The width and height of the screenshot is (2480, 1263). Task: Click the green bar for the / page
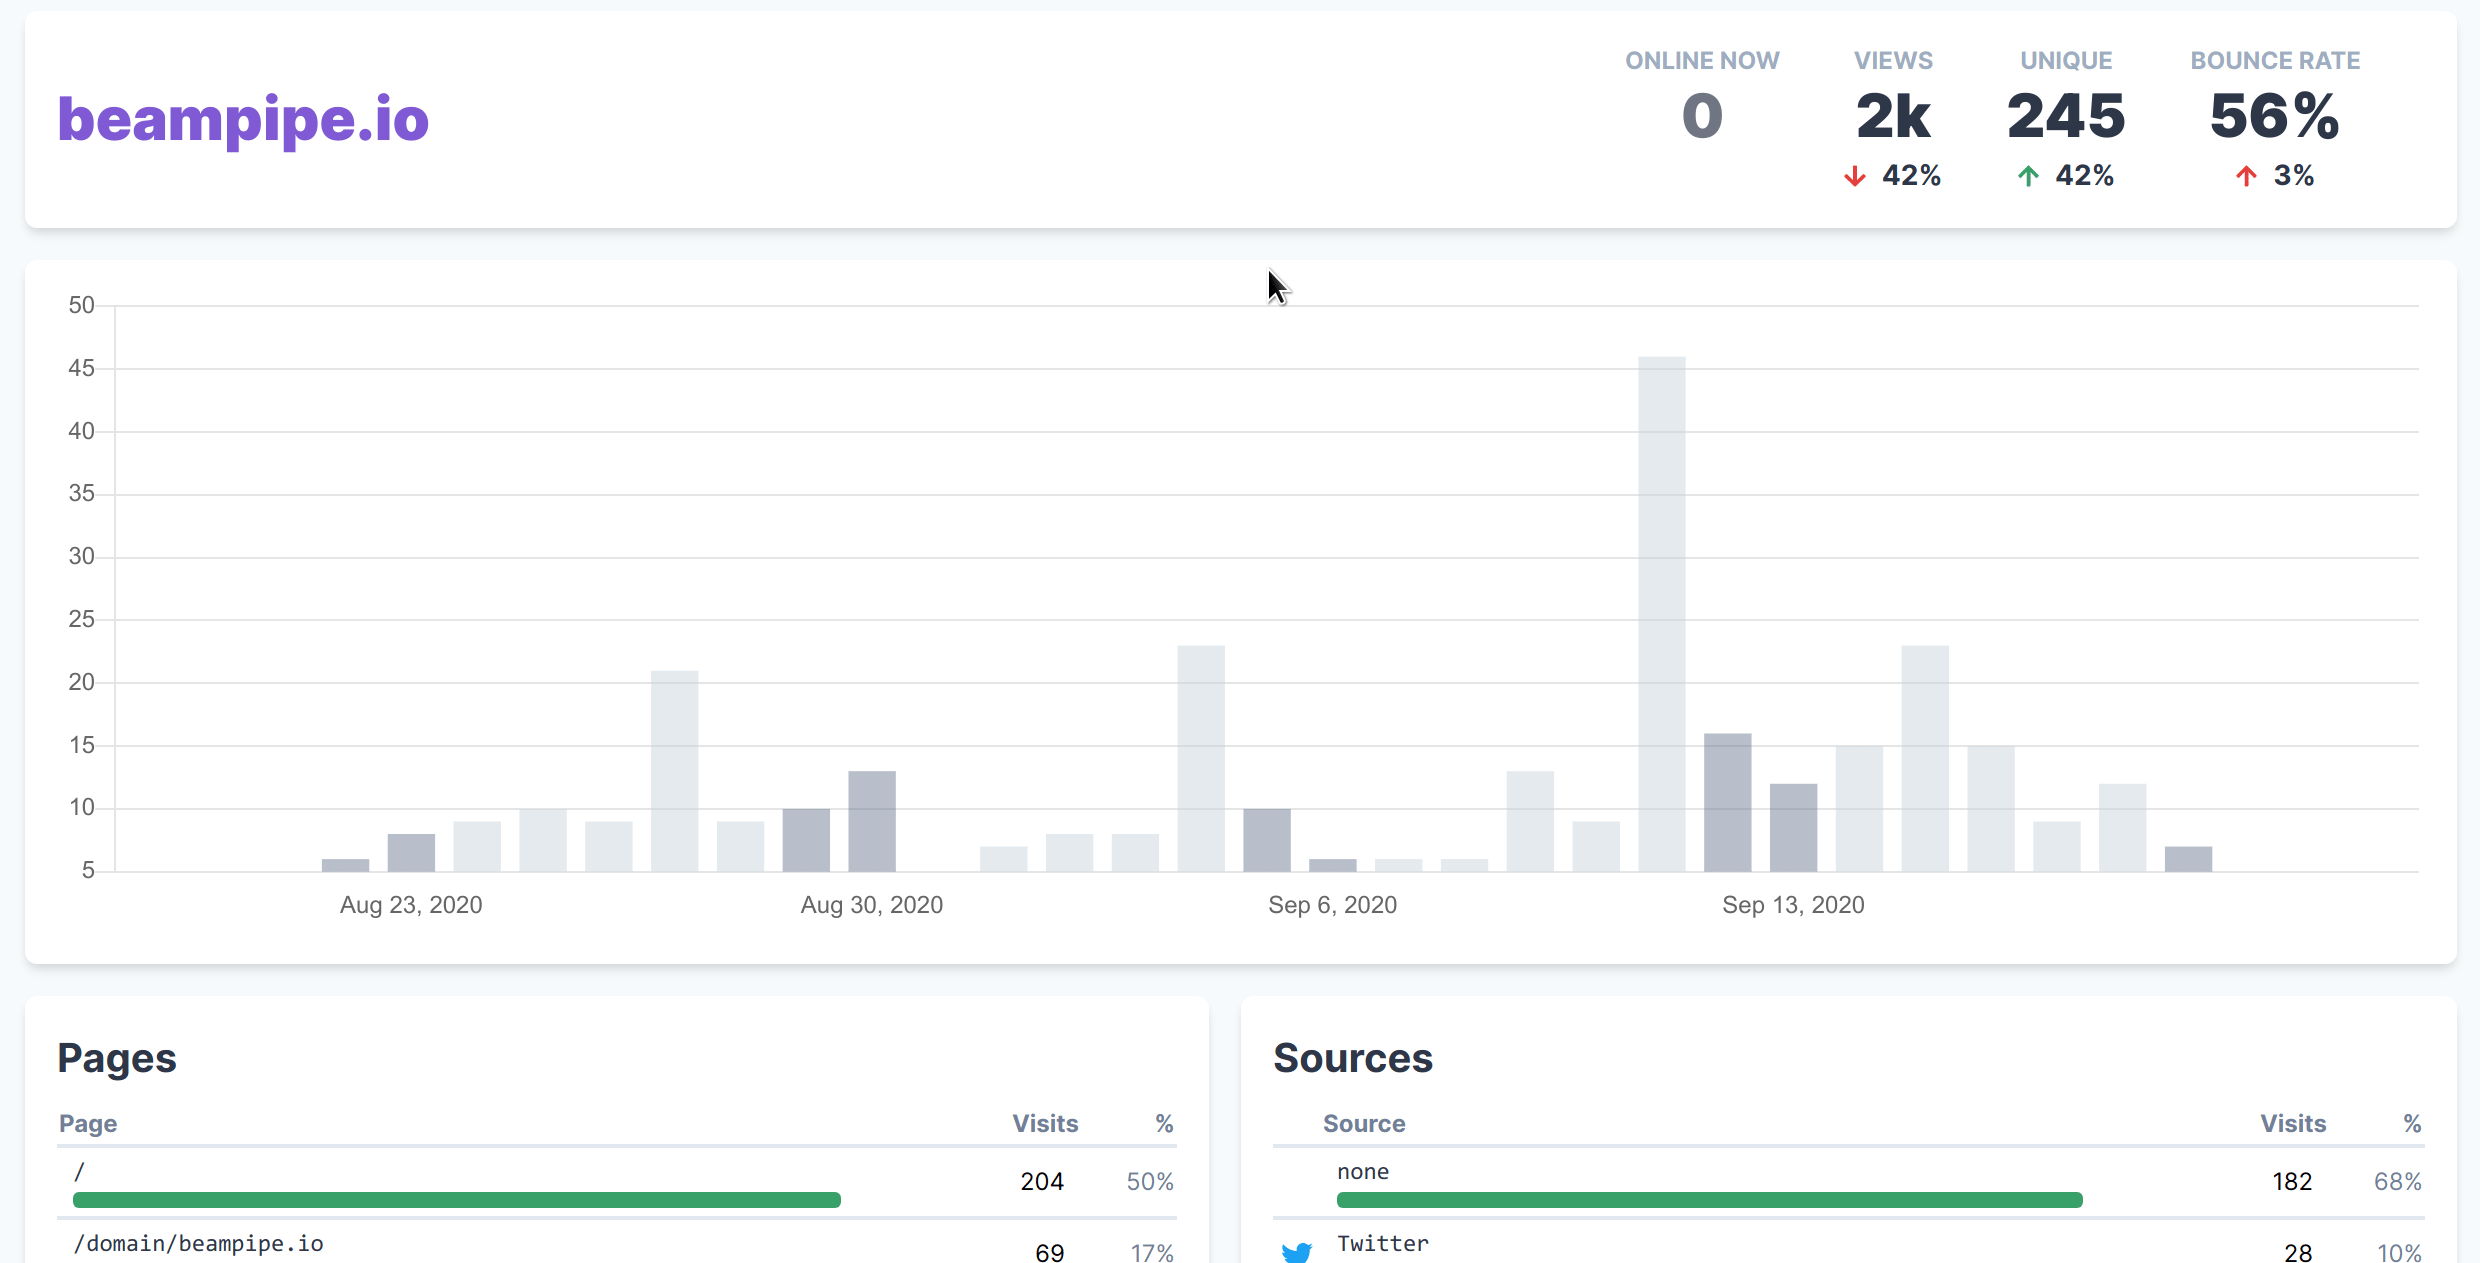tap(456, 1199)
